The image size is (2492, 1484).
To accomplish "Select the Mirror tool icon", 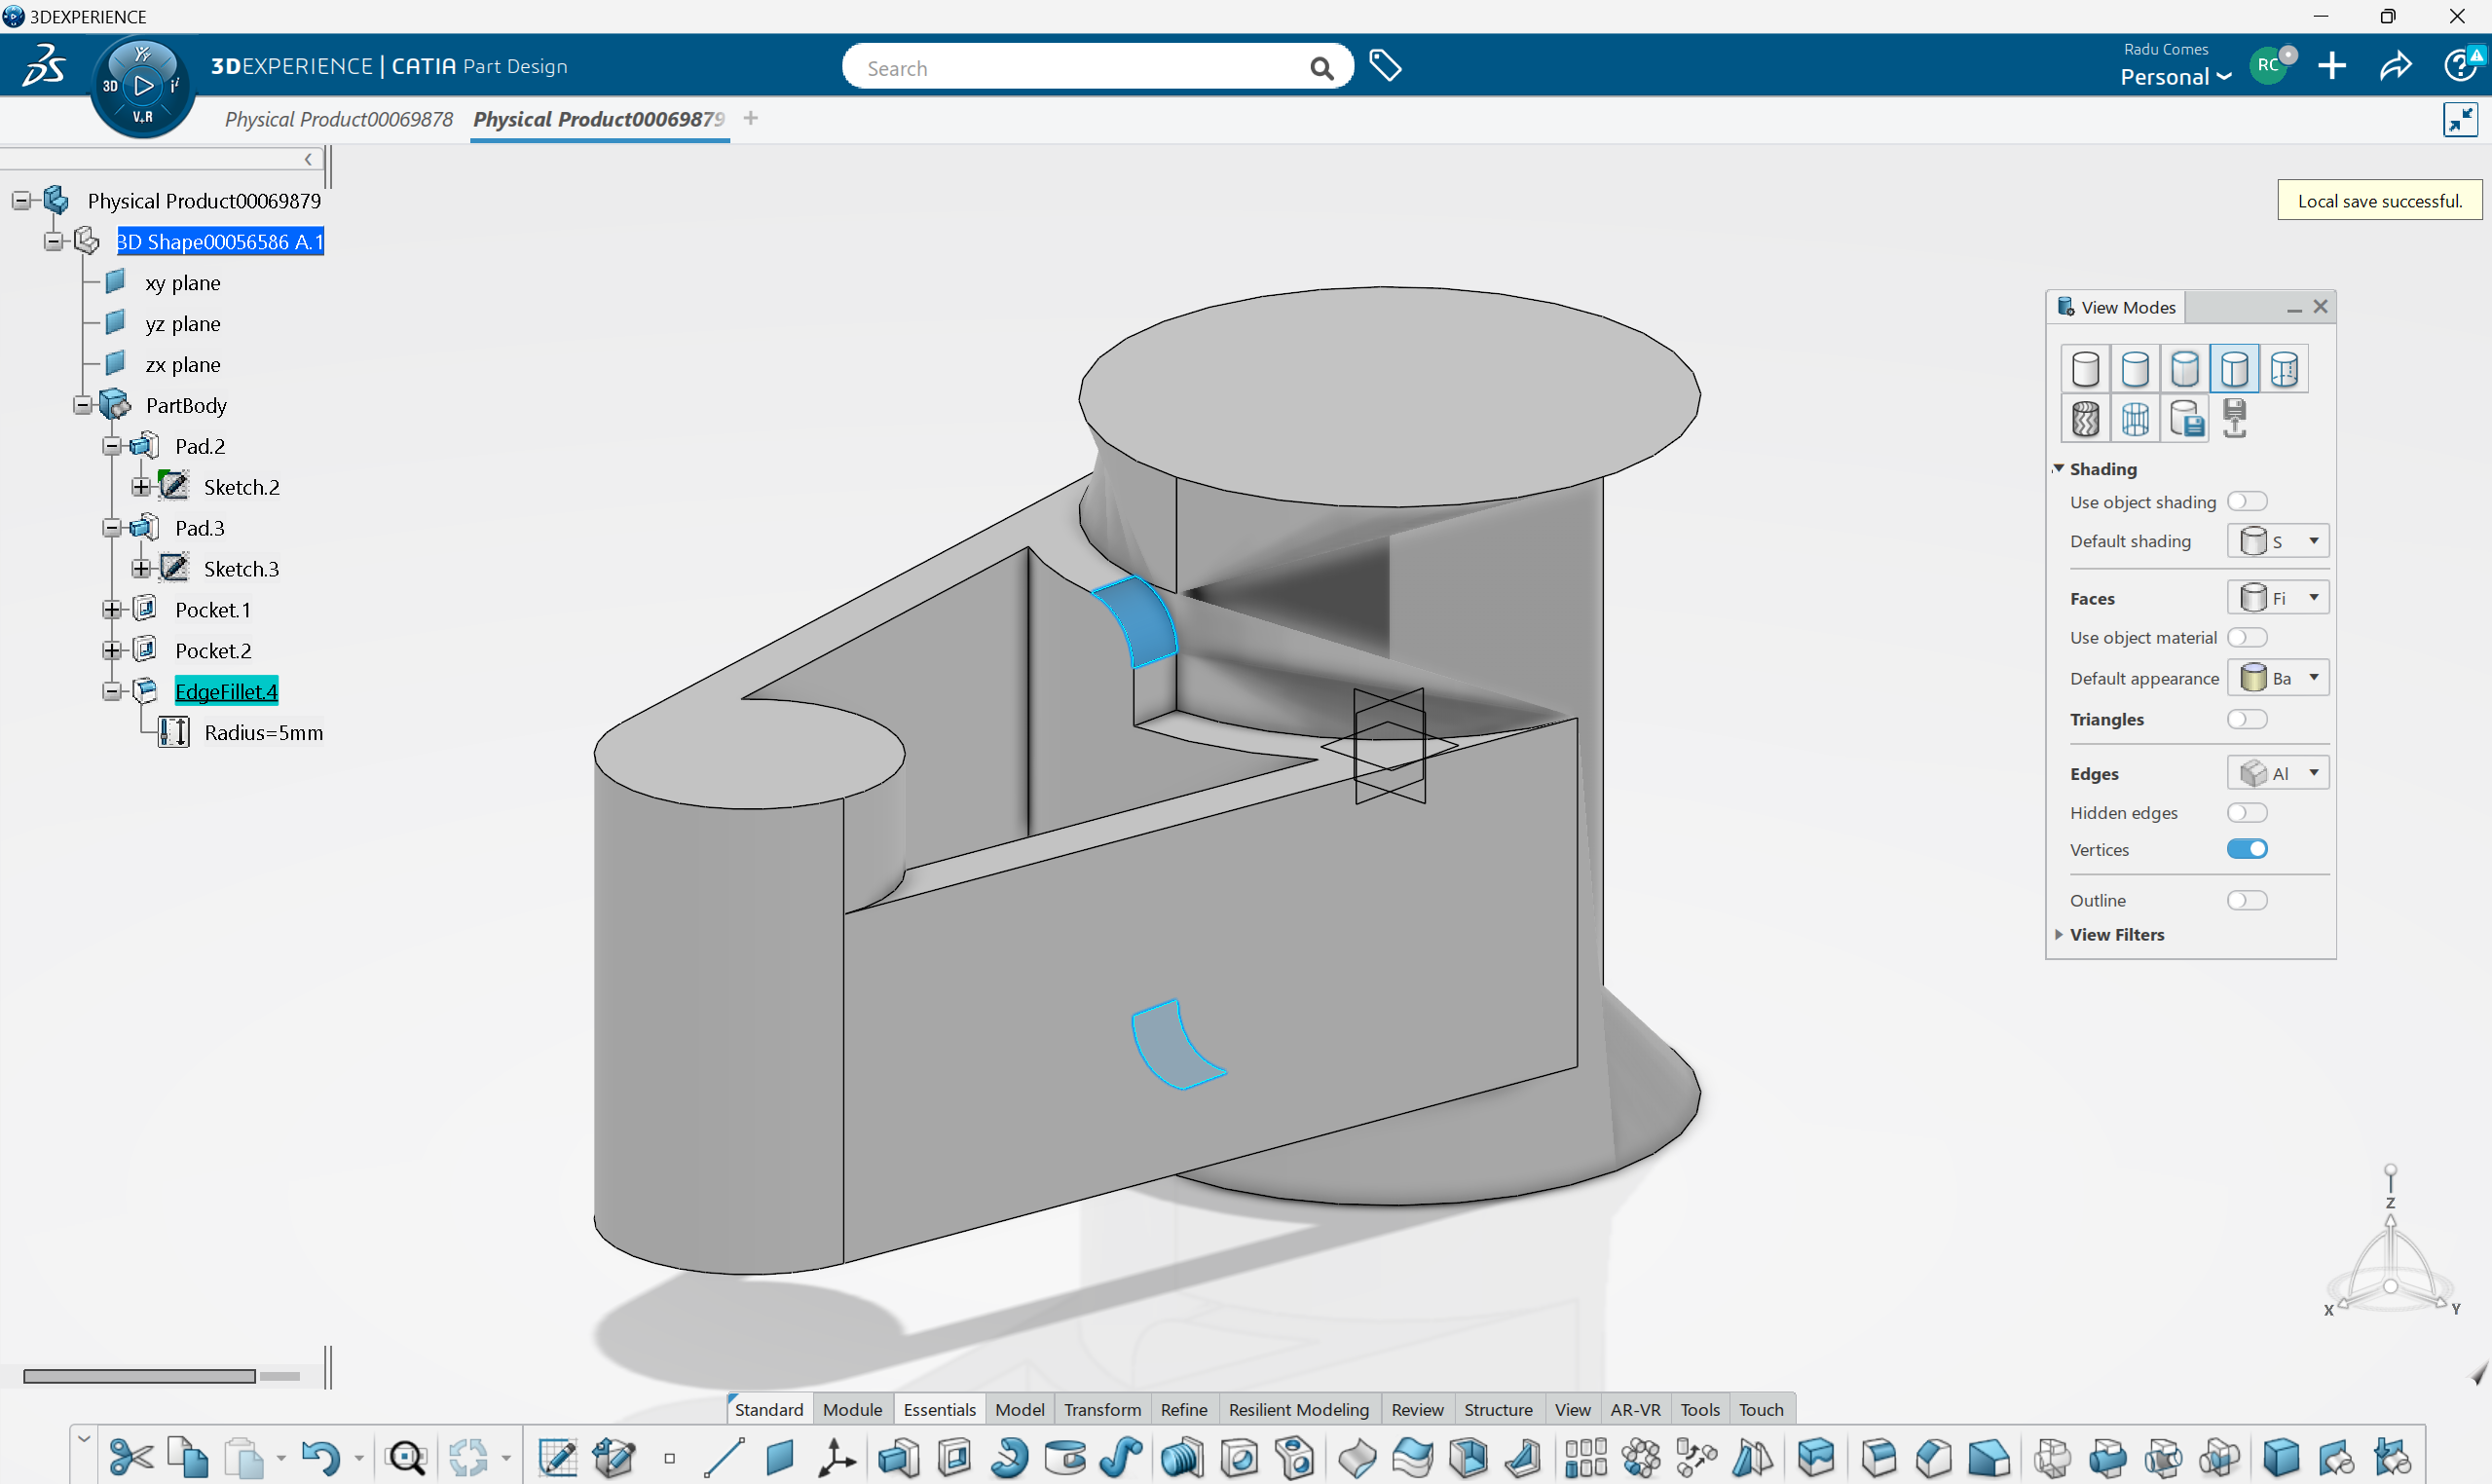I will pos(1752,1458).
